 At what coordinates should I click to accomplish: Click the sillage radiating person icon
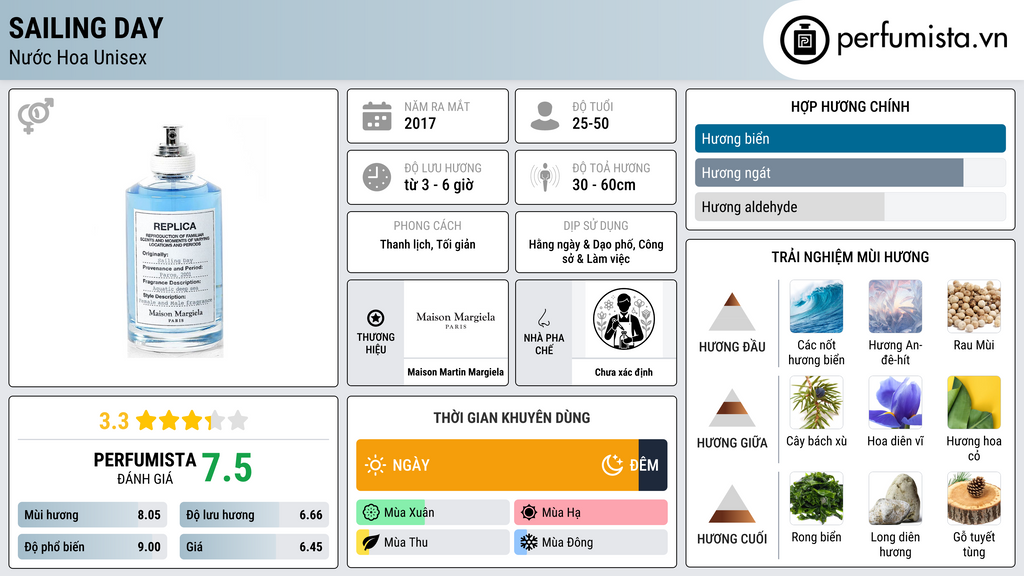coord(545,177)
